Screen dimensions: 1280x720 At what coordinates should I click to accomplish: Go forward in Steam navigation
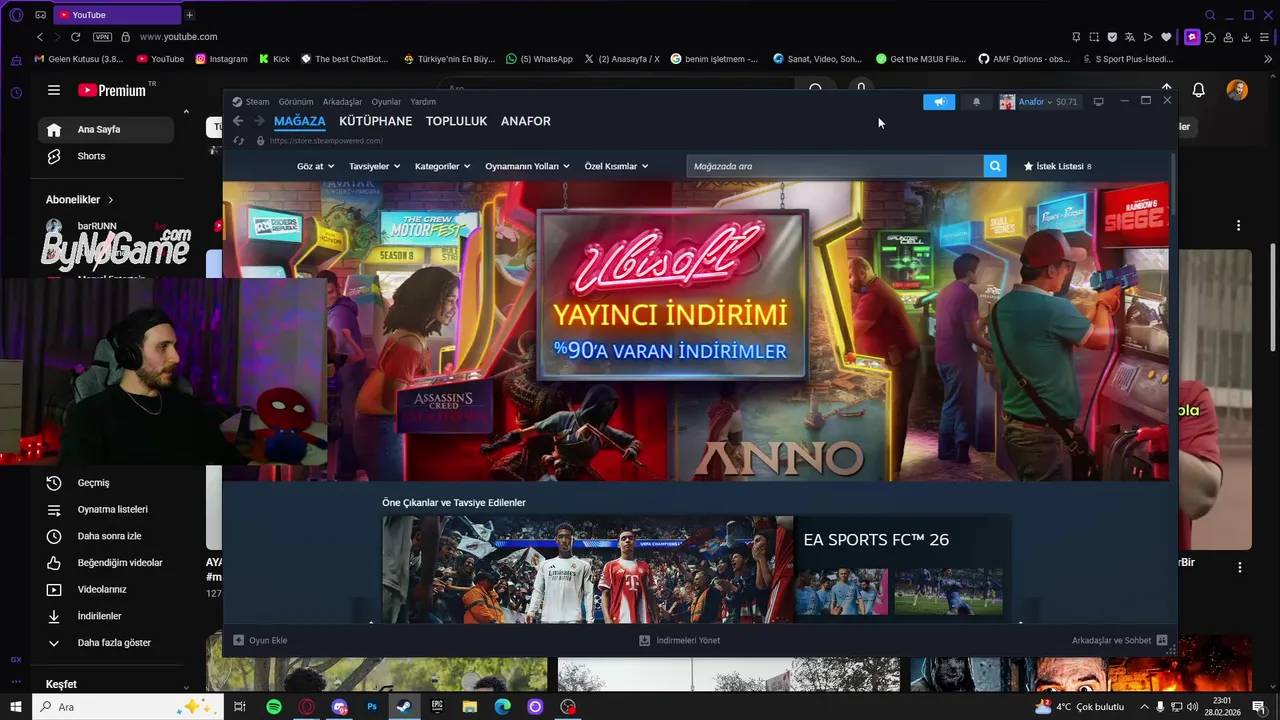point(259,121)
